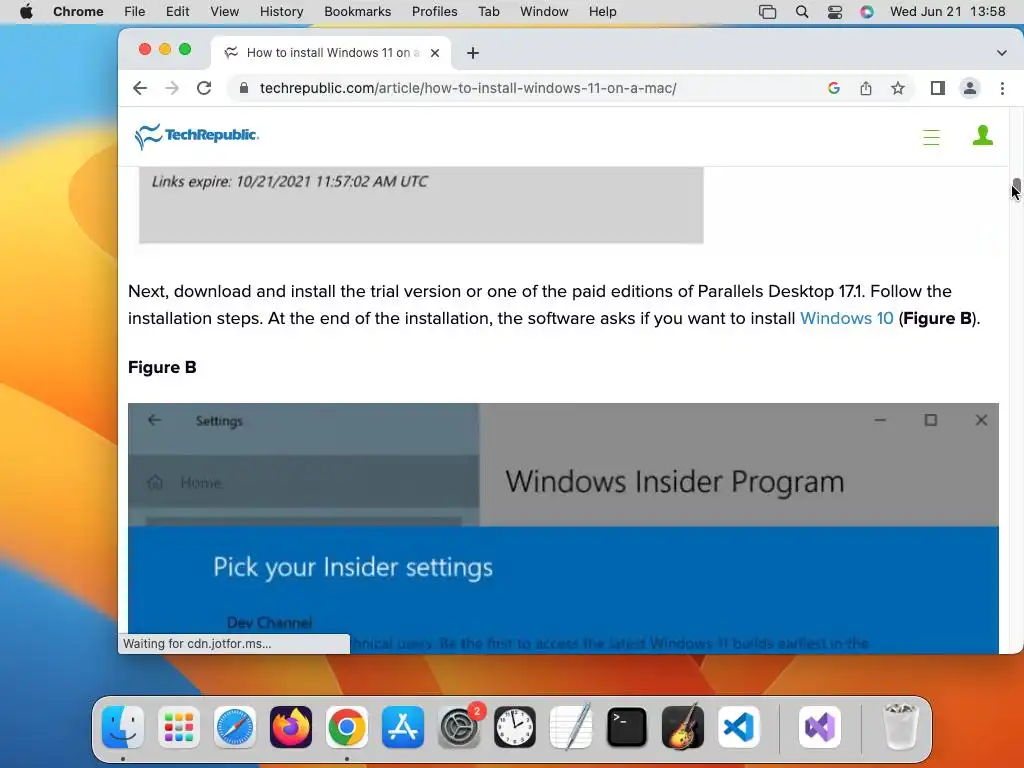This screenshot has width=1024, height=768.
Task: Open System Settings from the Dock
Action: [x=459, y=727]
